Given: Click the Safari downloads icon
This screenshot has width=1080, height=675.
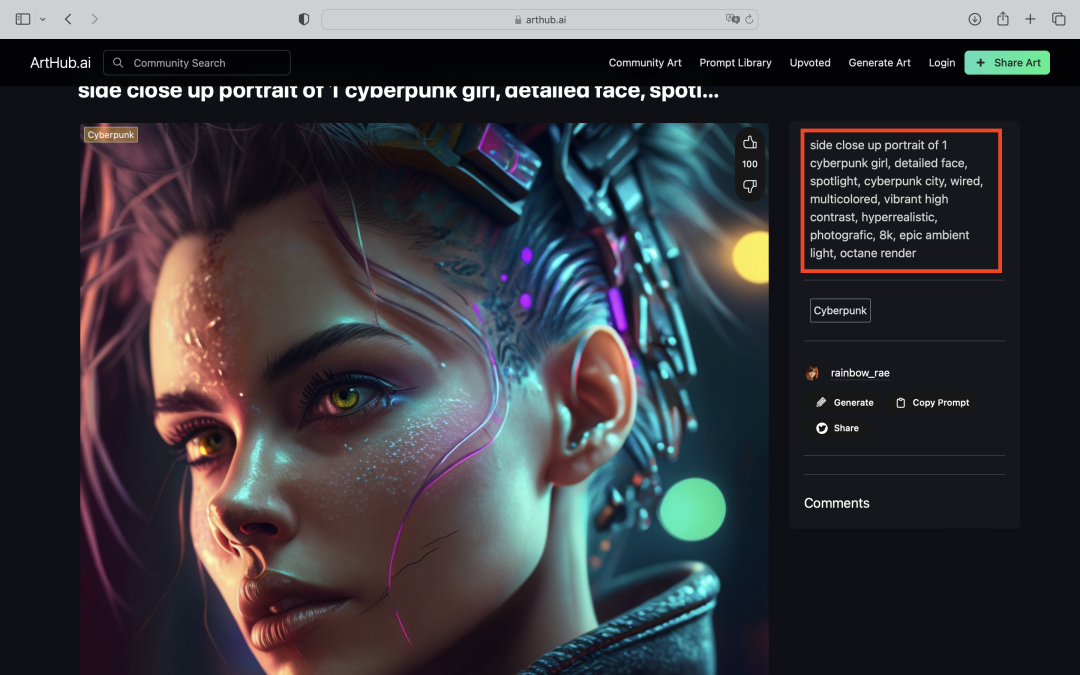Looking at the screenshot, I should click(x=975, y=19).
